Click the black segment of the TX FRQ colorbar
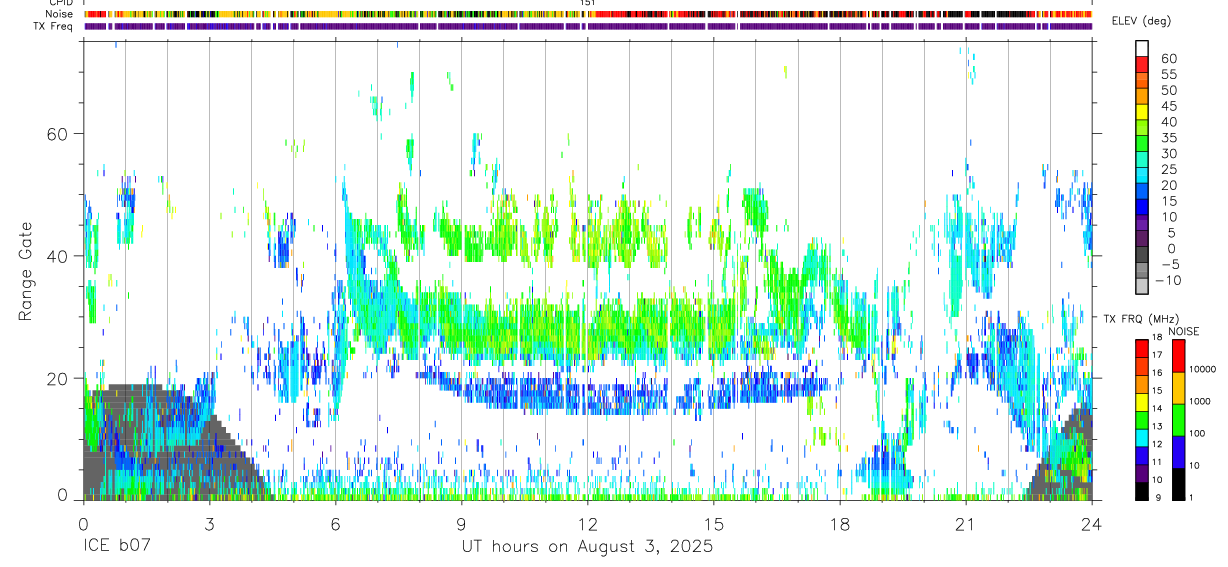Image resolution: width=1228 pixels, height=567 pixels. click(x=1141, y=491)
